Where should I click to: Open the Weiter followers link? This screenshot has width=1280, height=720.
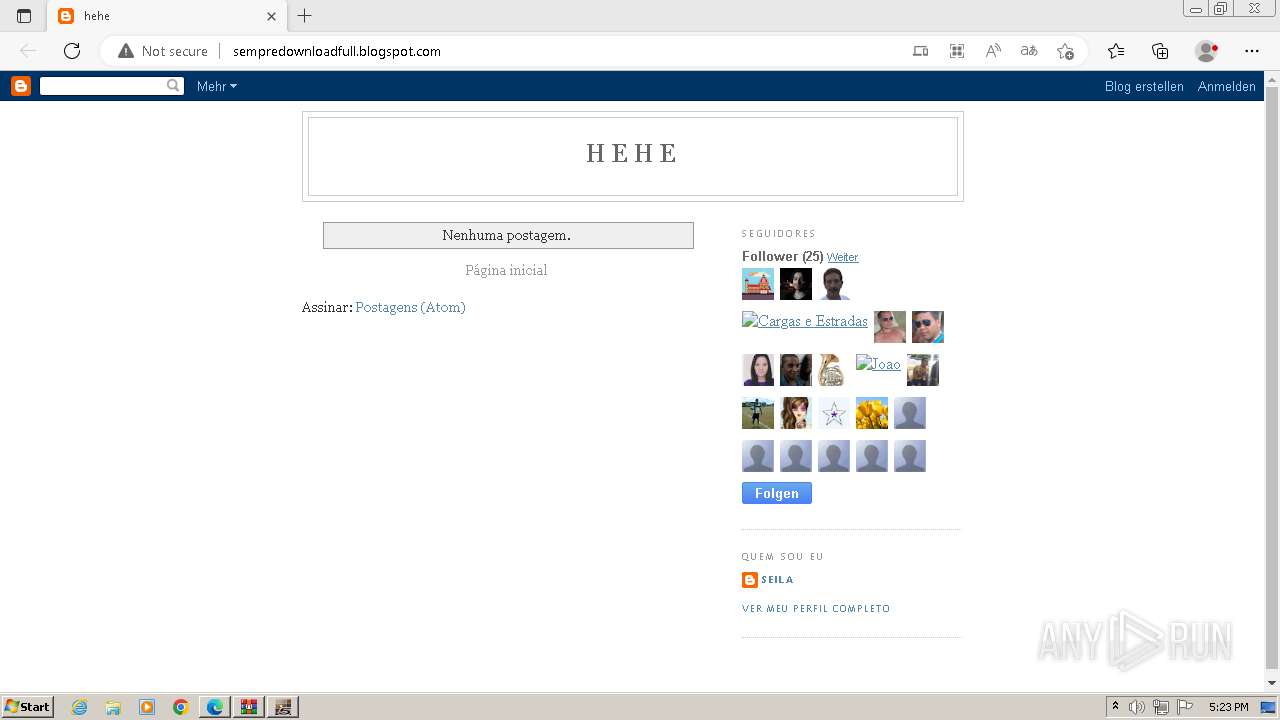point(842,257)
